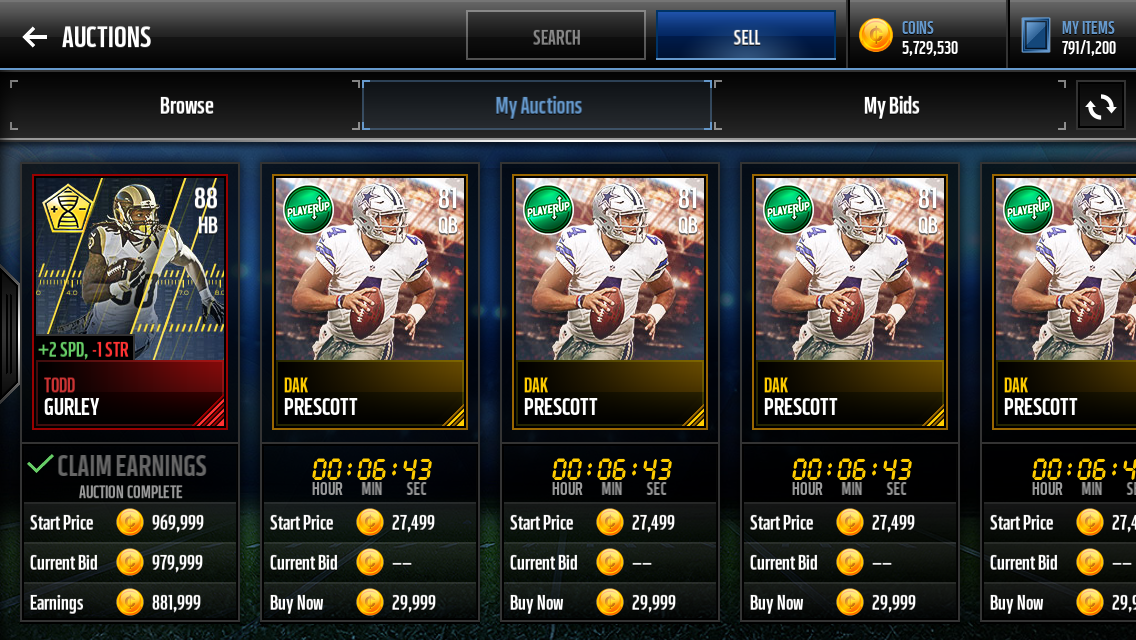Go back using the Auctions arrow
This screenshot has width=1136, height=640.
pos(34,37)
